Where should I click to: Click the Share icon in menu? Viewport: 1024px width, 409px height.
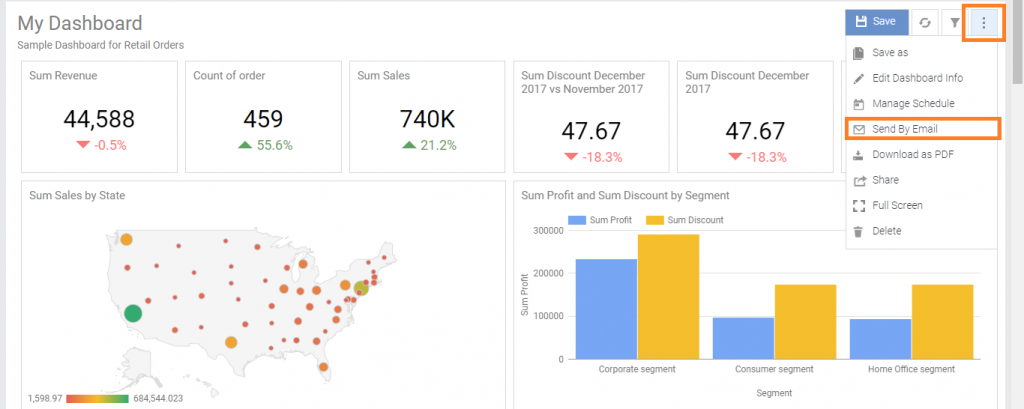point(858,180)
